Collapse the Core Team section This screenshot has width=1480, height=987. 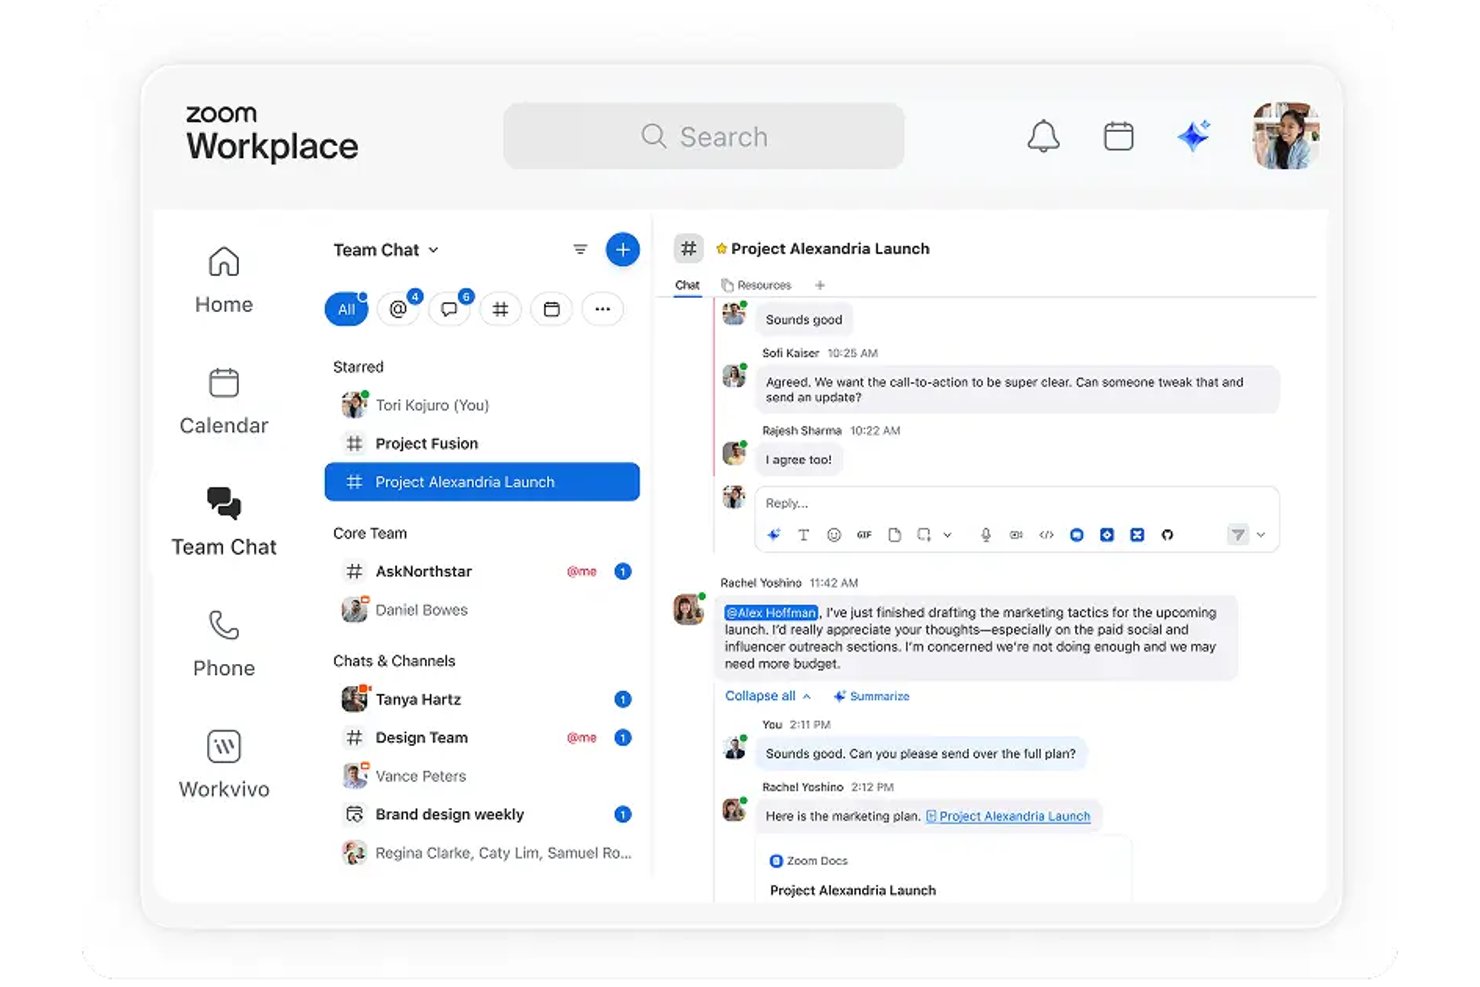coord(370,533)
